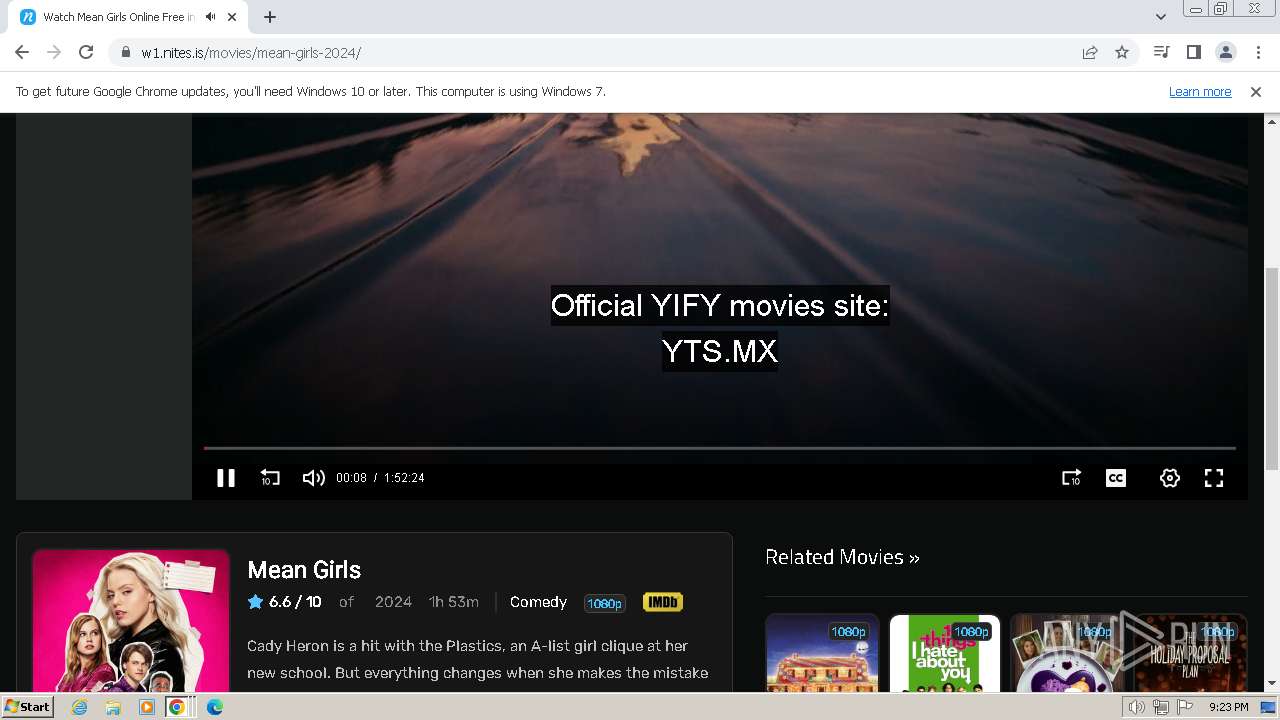Open the Chrome three-dot menu

pos(1258,52)
